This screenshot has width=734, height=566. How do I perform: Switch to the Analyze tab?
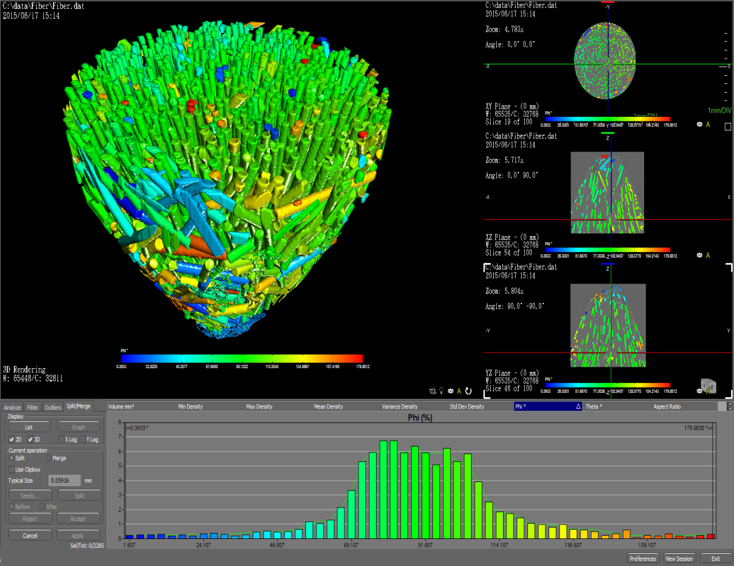pyautogui.click(x=12, y=407)
